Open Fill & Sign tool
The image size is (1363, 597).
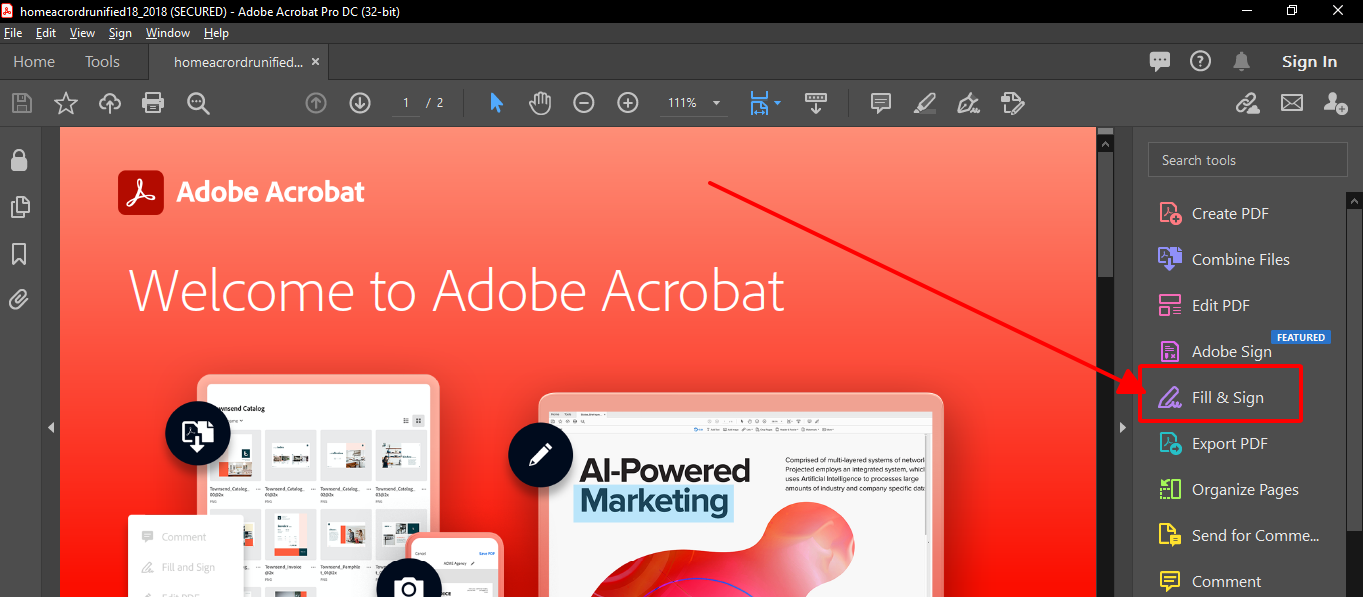(1227, 397)
